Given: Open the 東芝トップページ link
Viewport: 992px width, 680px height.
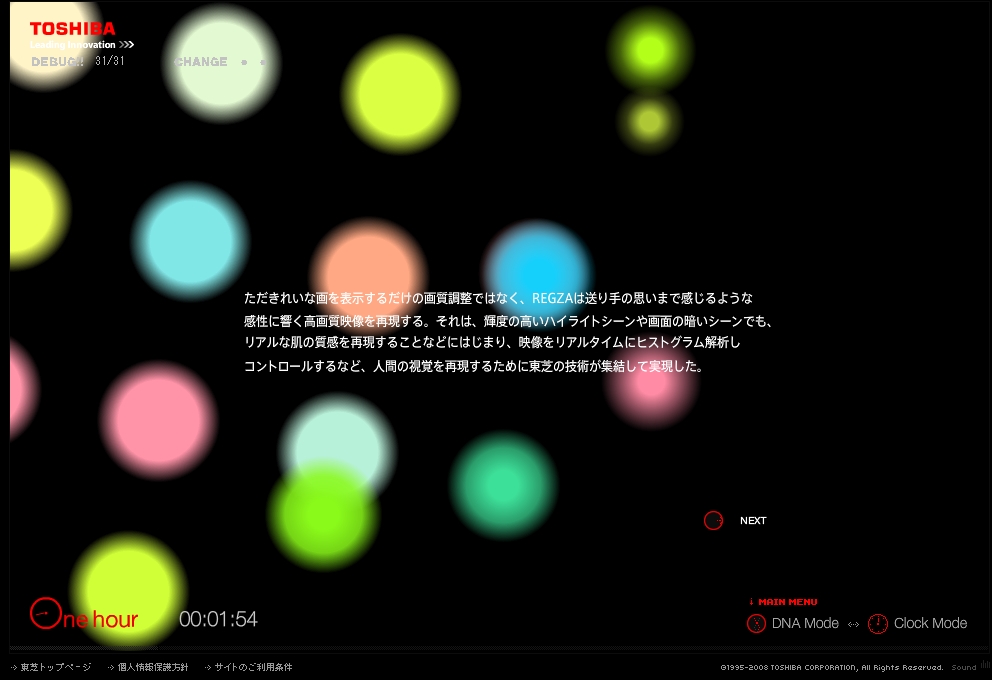Looking at the screenshot, I should pyautogui.click(x=55, y=667).
